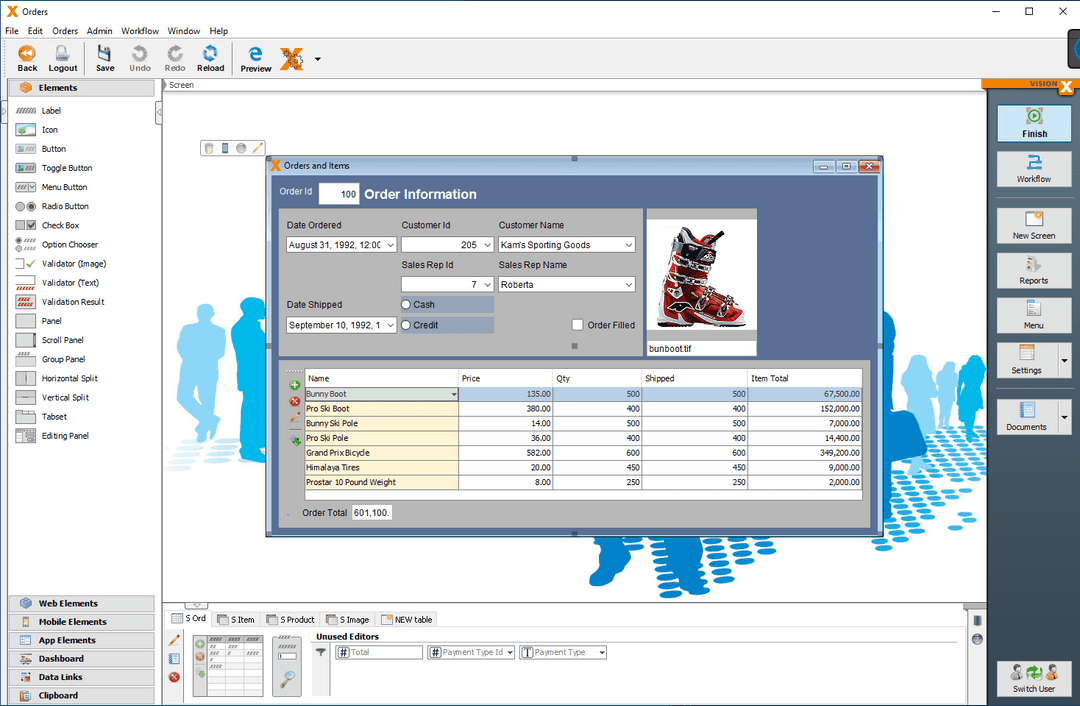Check the Order Filled checkbox
This screenshot has width=1080, height=706.
click(576, 324)
